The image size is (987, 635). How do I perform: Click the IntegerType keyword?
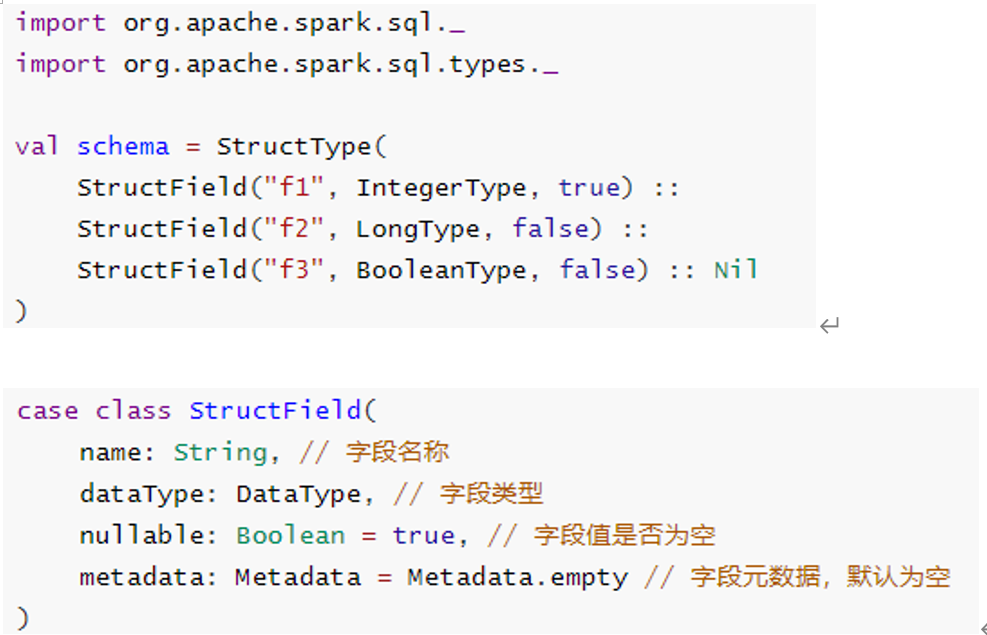[x=441, y=188]
